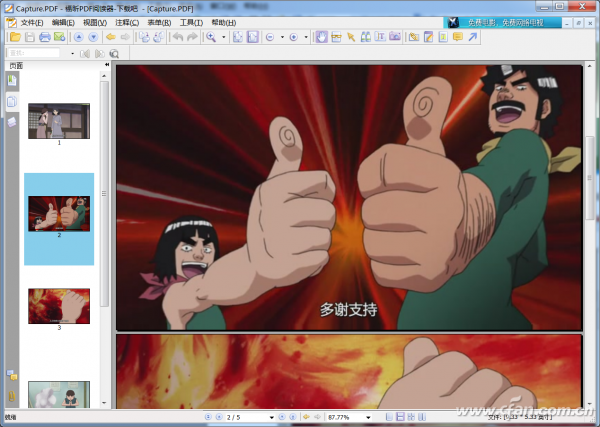This screenshot has height=427, width=600.
Task: Zoom in with the plus circle icon
Action: click(x=293, y=37)
